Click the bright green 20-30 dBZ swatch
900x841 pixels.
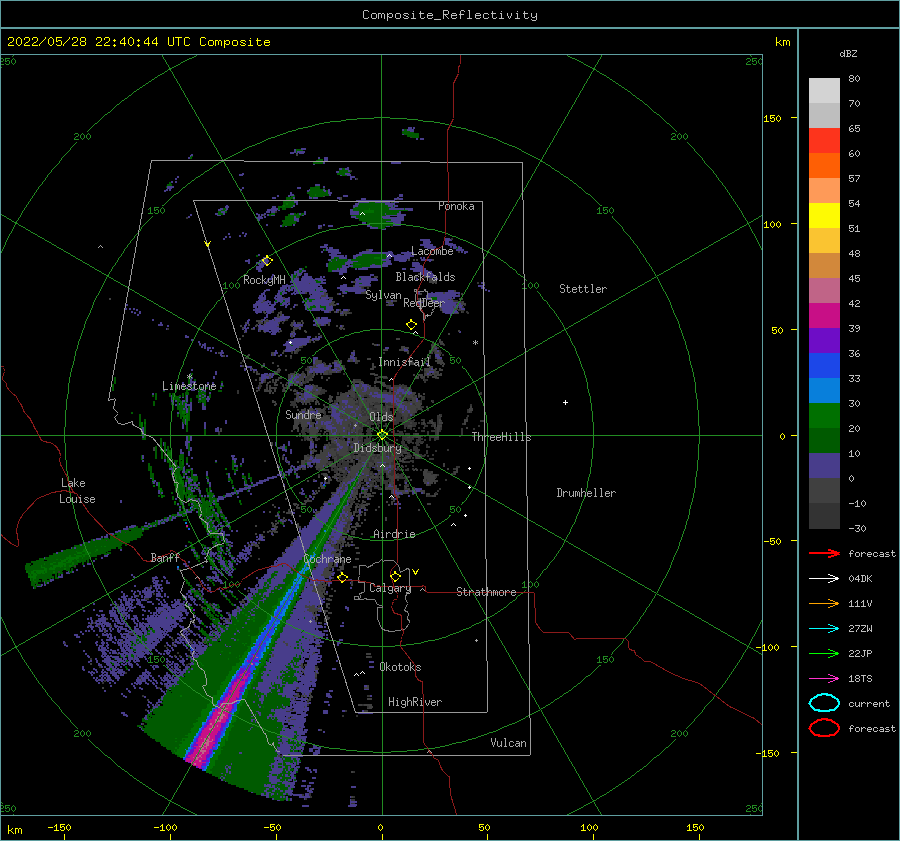pyautogui.click(x=824, y=415)
